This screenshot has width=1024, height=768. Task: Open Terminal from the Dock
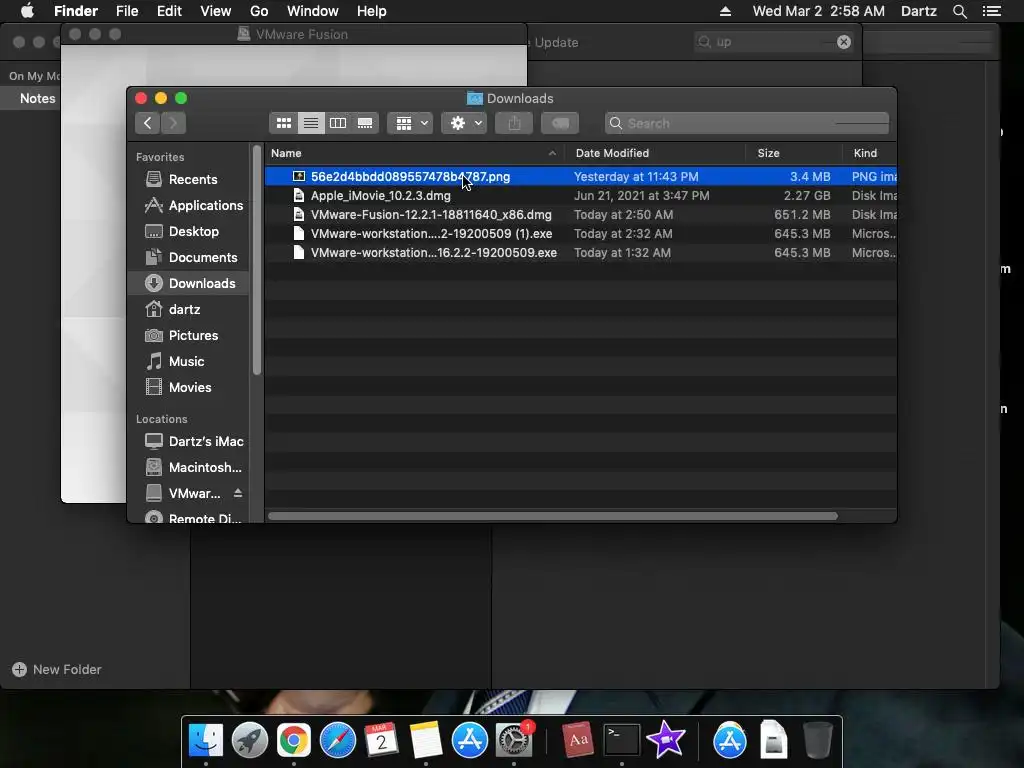[x=621, y=740]
